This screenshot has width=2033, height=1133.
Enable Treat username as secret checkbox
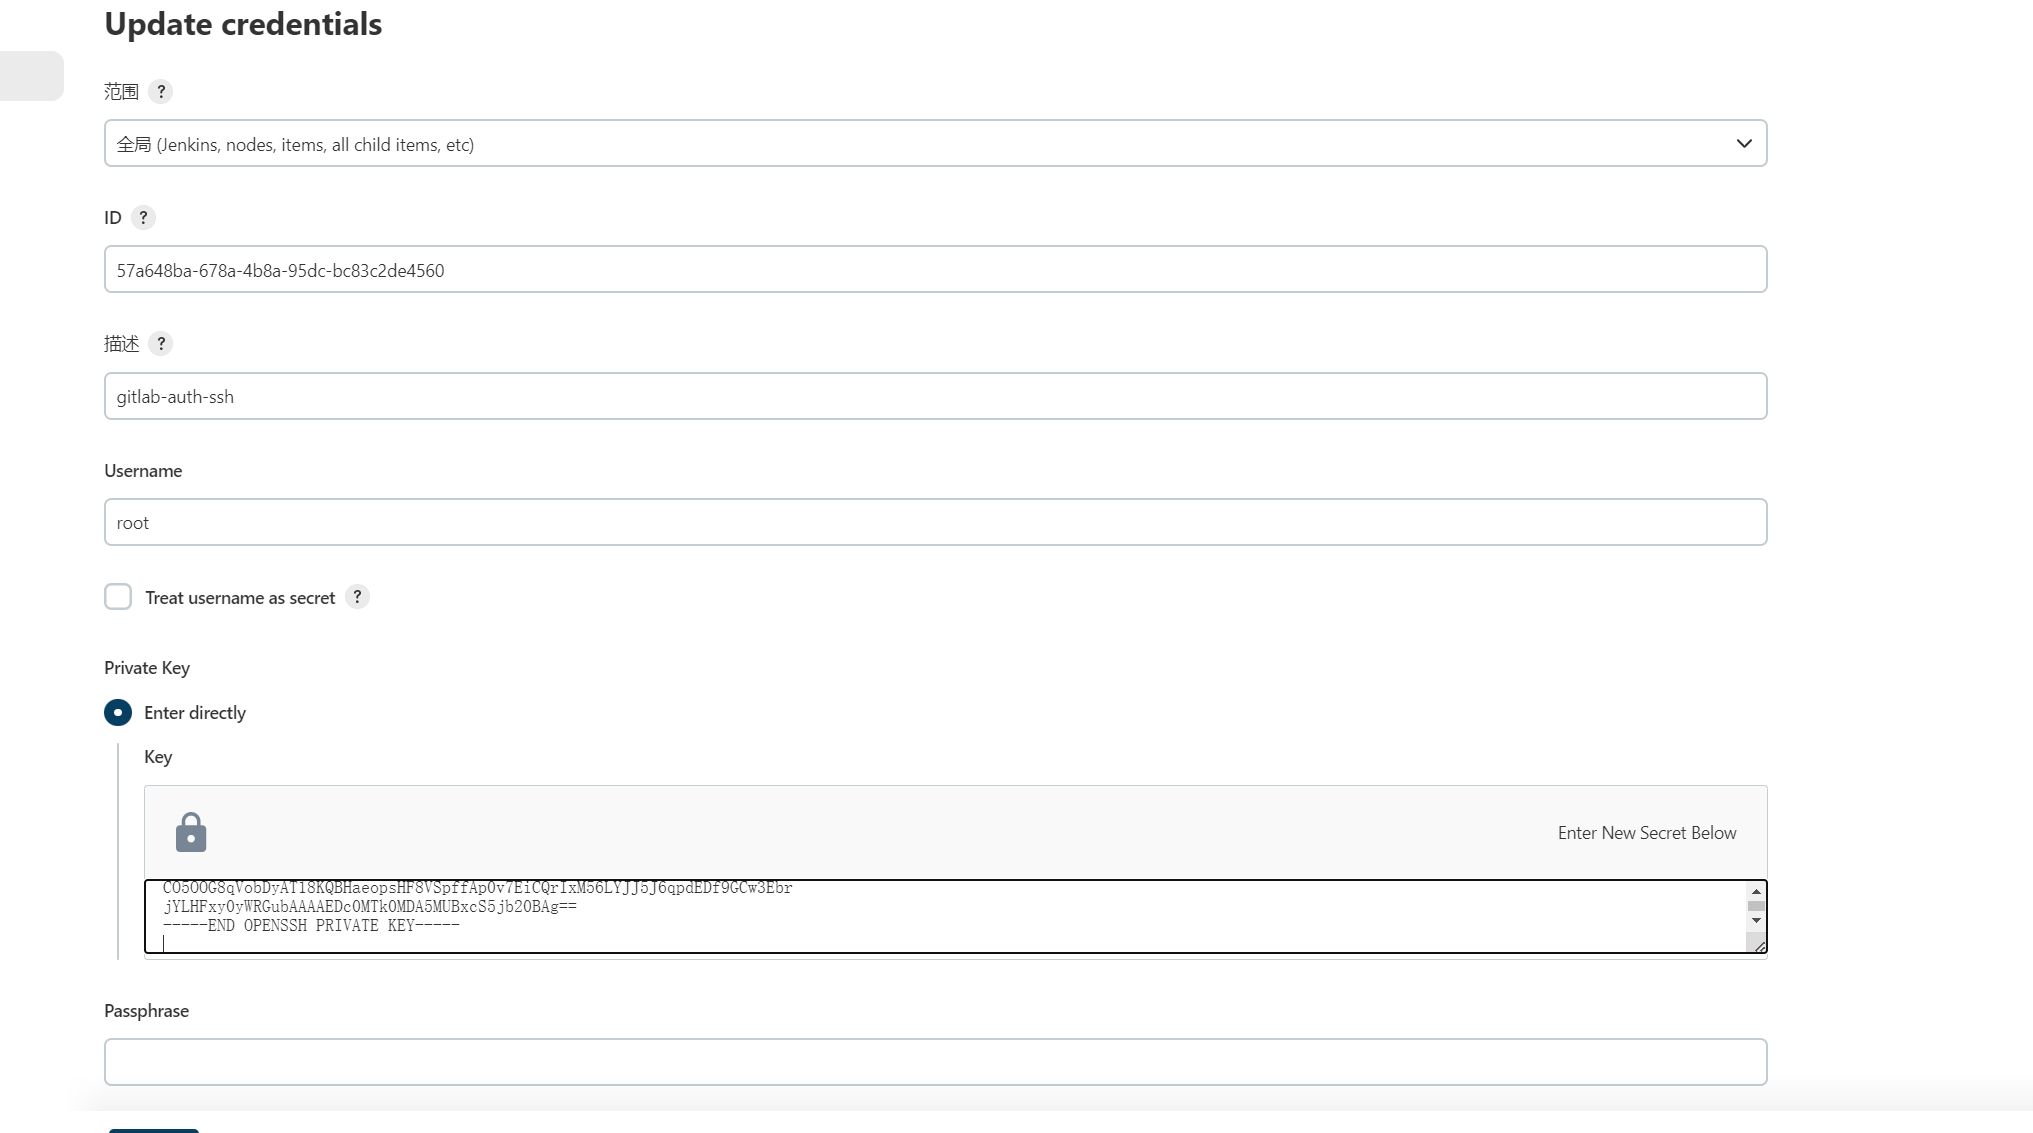(x=118, y=597)
